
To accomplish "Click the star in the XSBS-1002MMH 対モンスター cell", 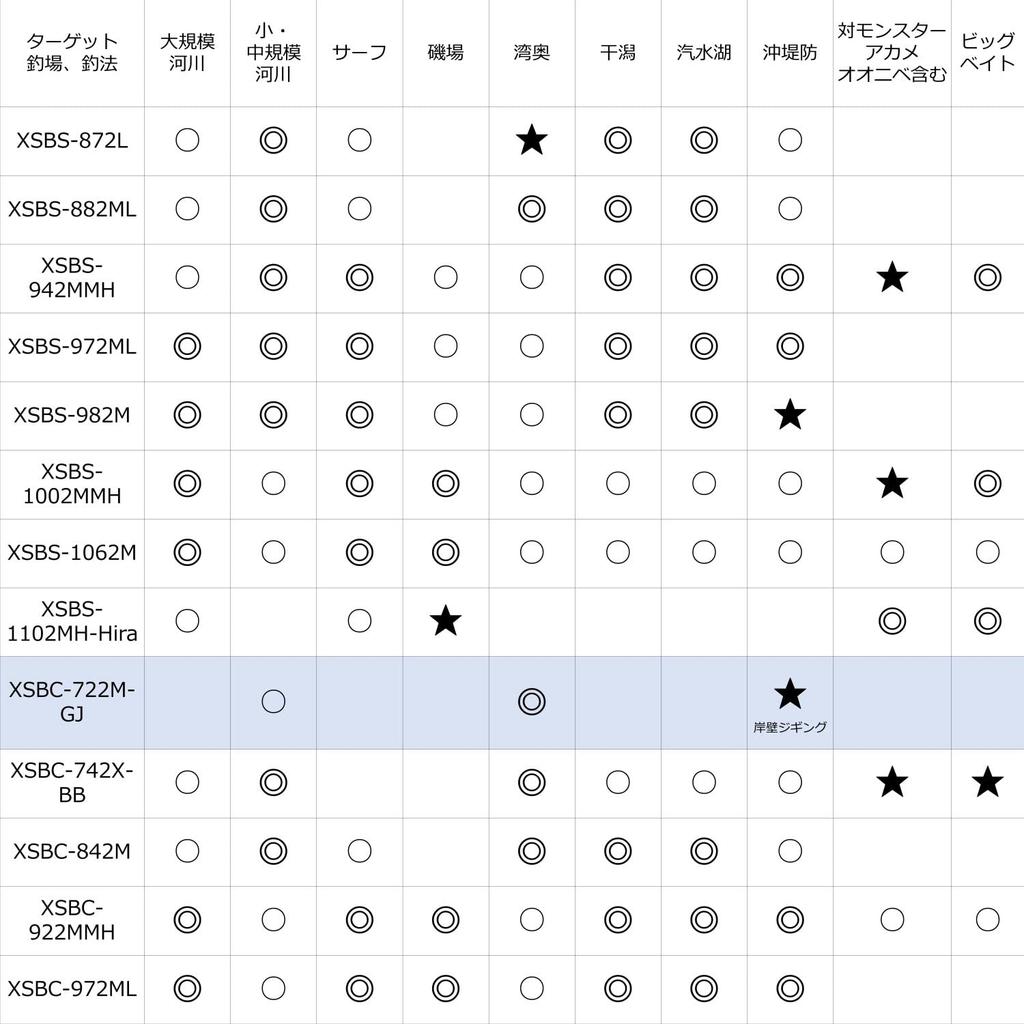I will point(891,484).
